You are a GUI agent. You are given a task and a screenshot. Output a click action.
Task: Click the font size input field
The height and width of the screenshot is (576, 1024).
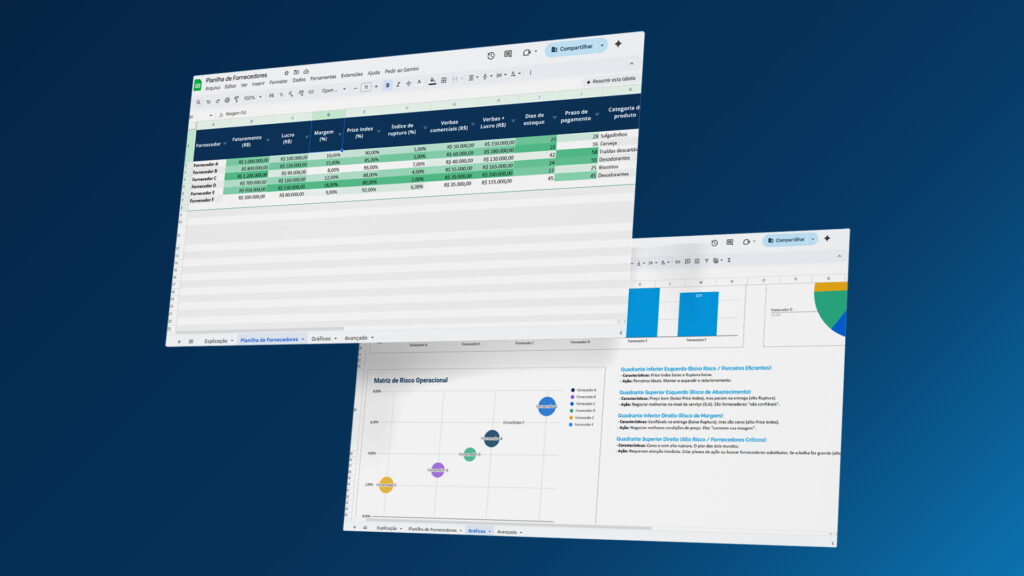365,87
